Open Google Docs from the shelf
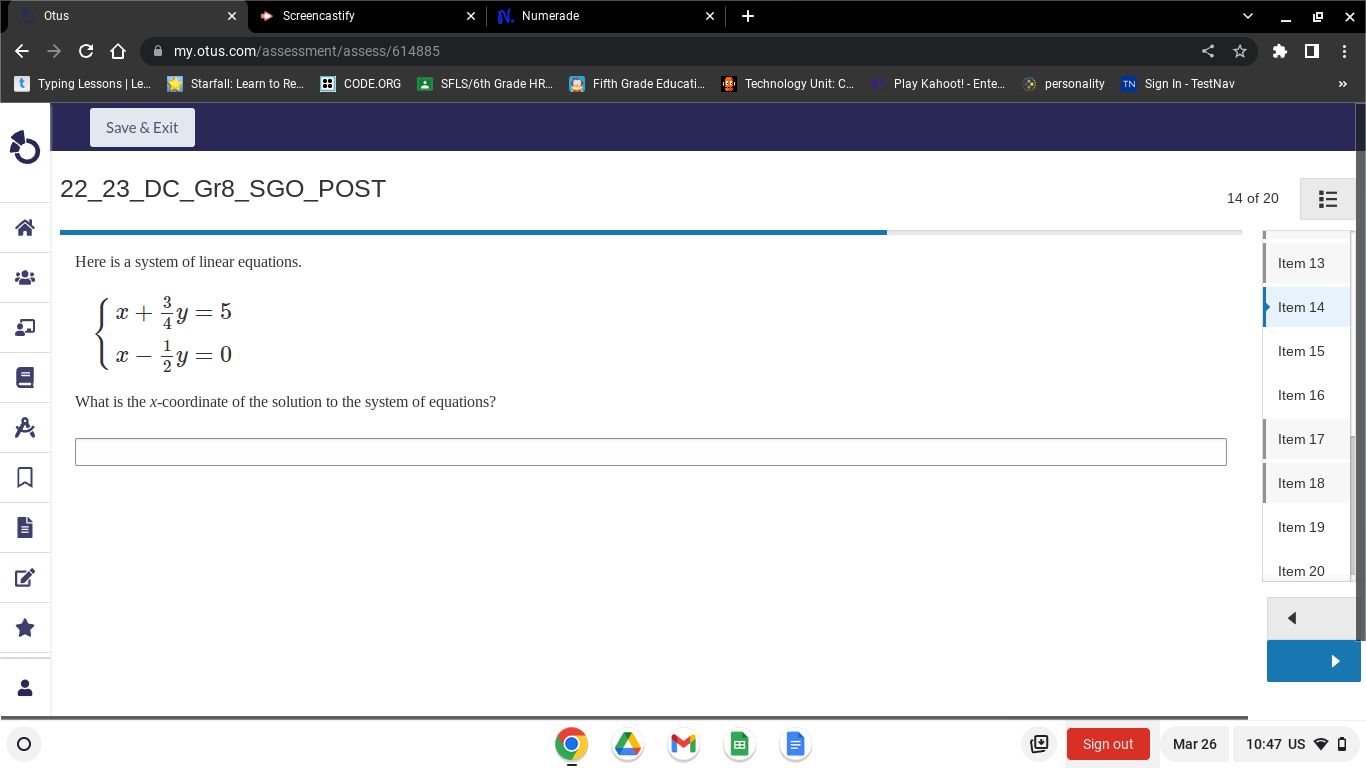The height and width of the screenshot is (768, 1366). click(795, 744)
